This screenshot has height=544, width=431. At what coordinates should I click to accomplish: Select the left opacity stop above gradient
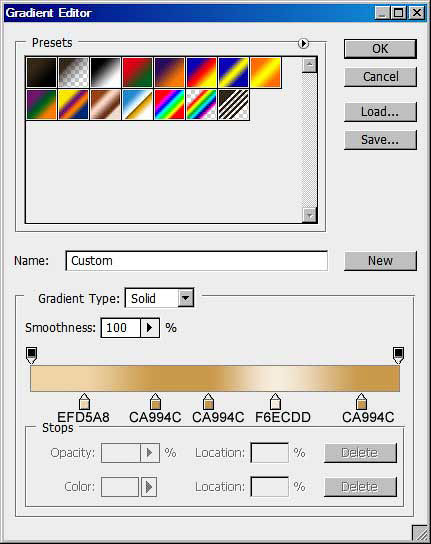coord(32,355)
